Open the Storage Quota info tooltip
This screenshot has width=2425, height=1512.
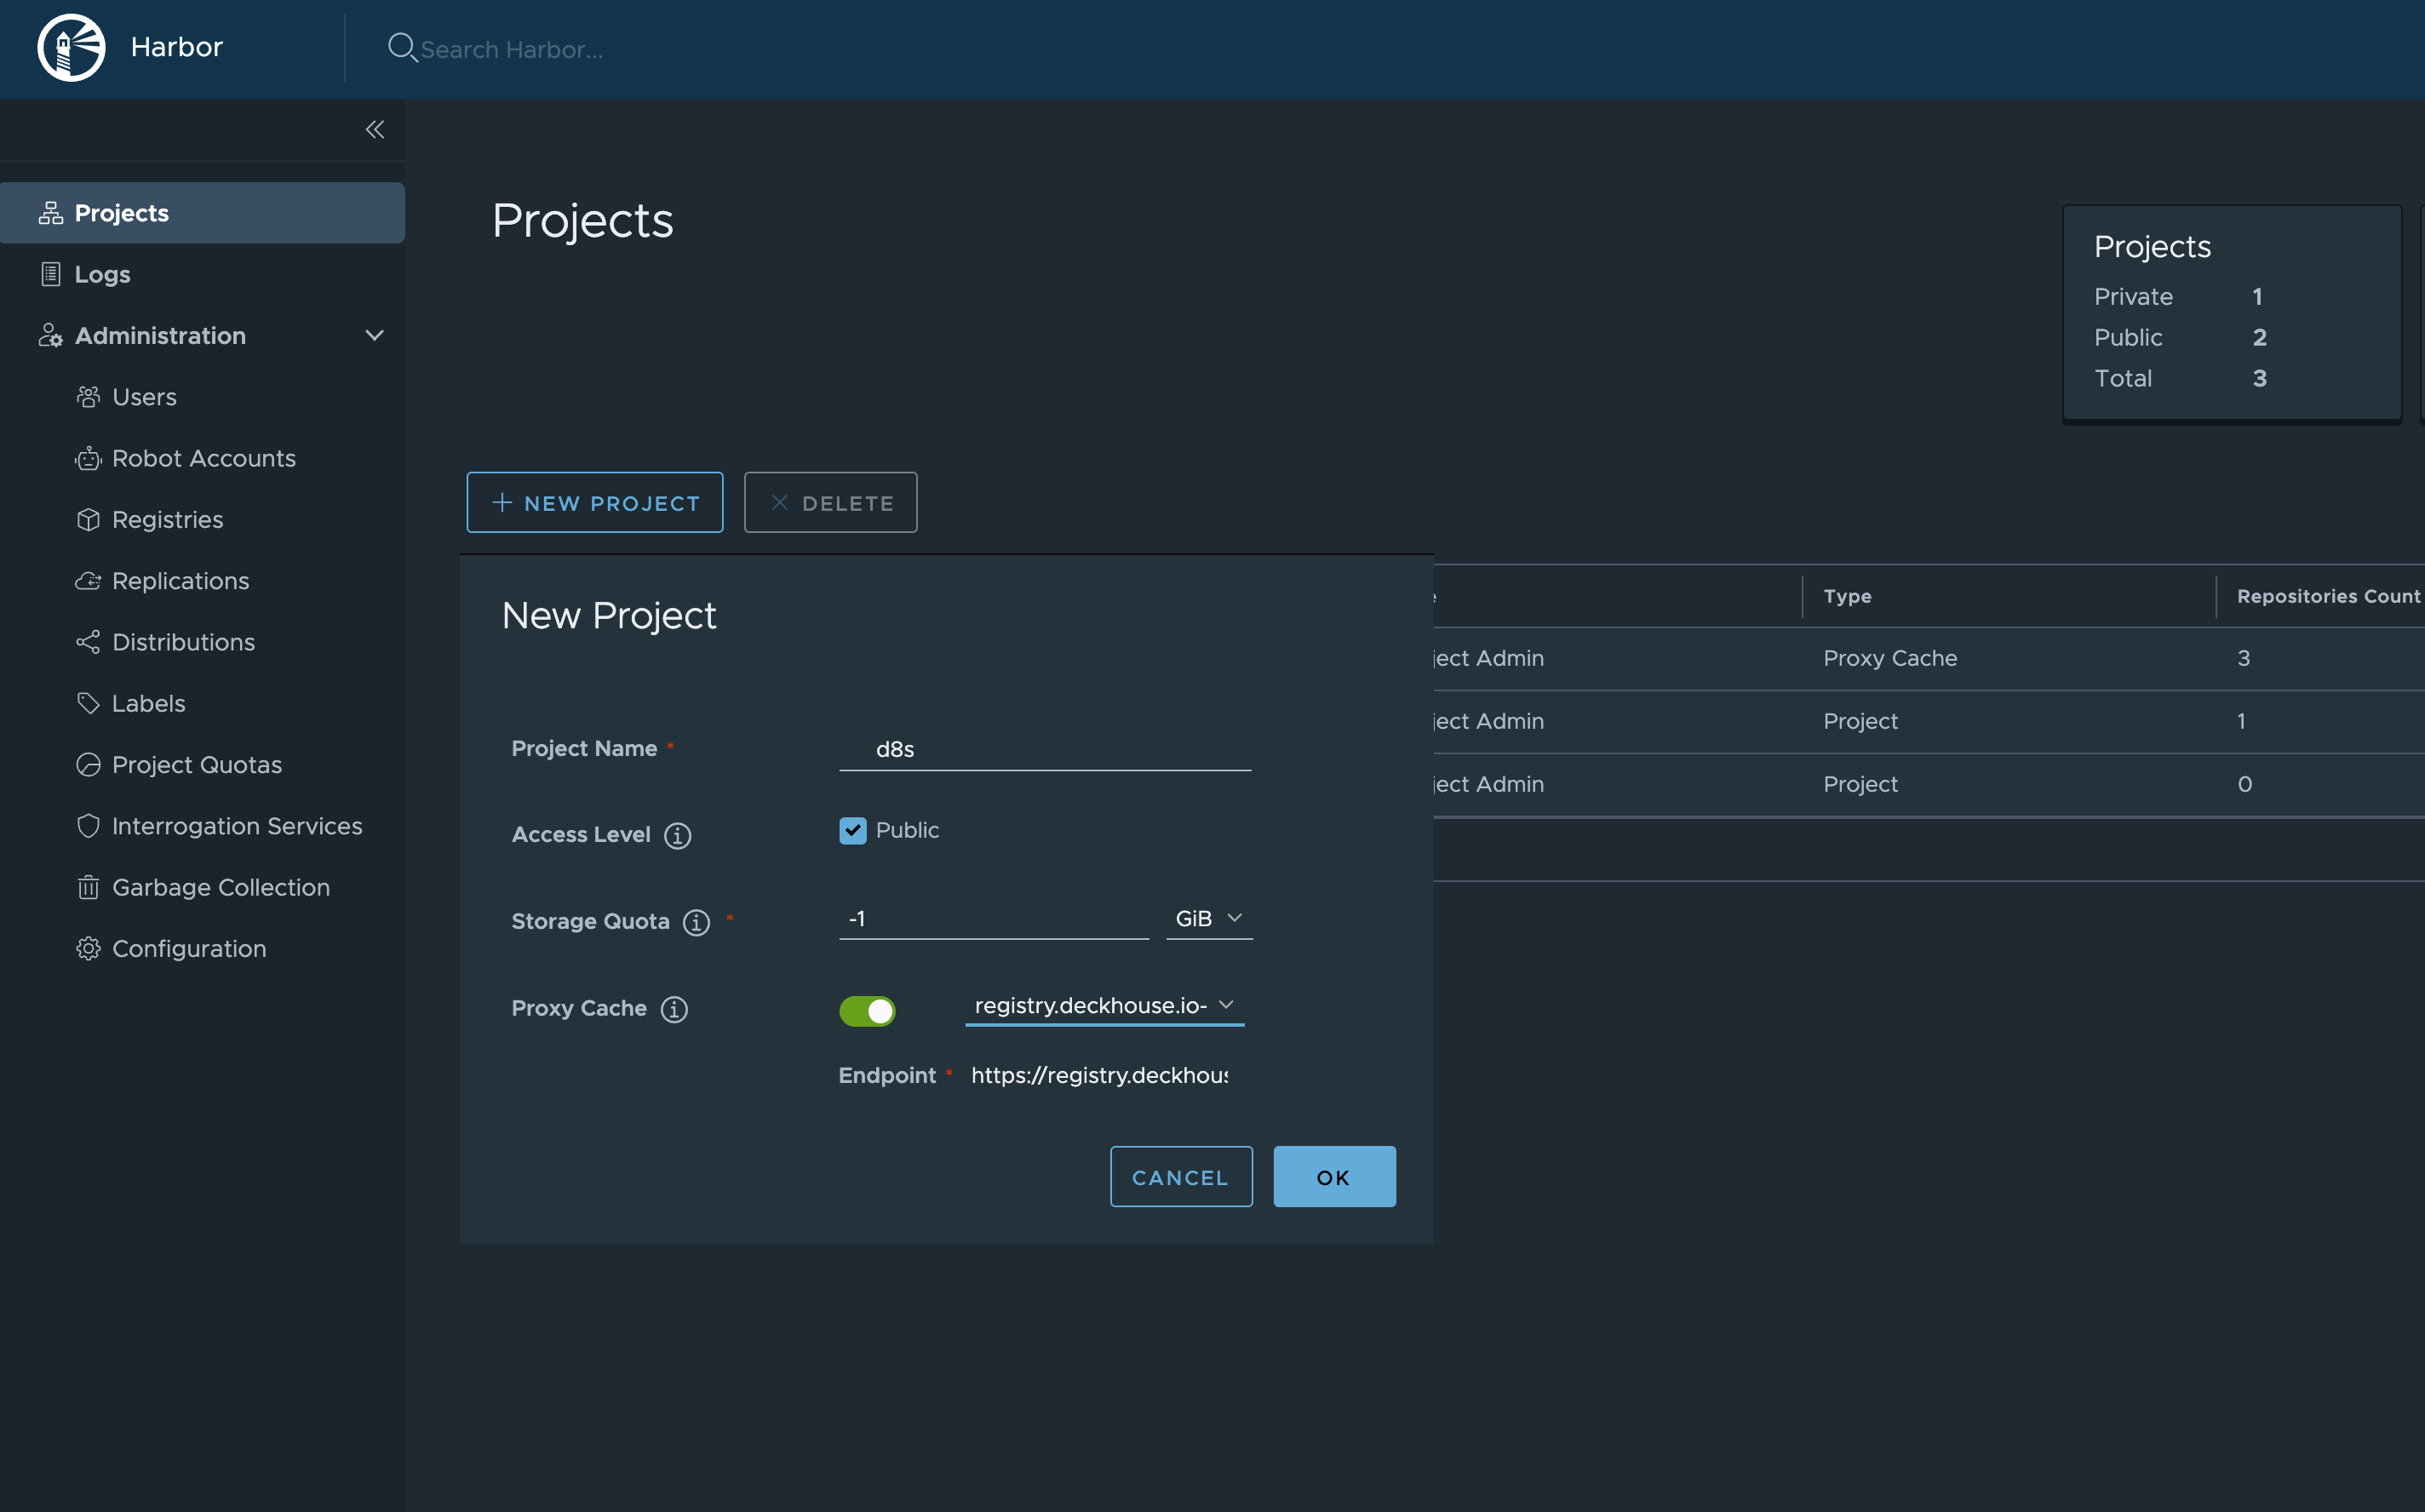click(695, 923)
